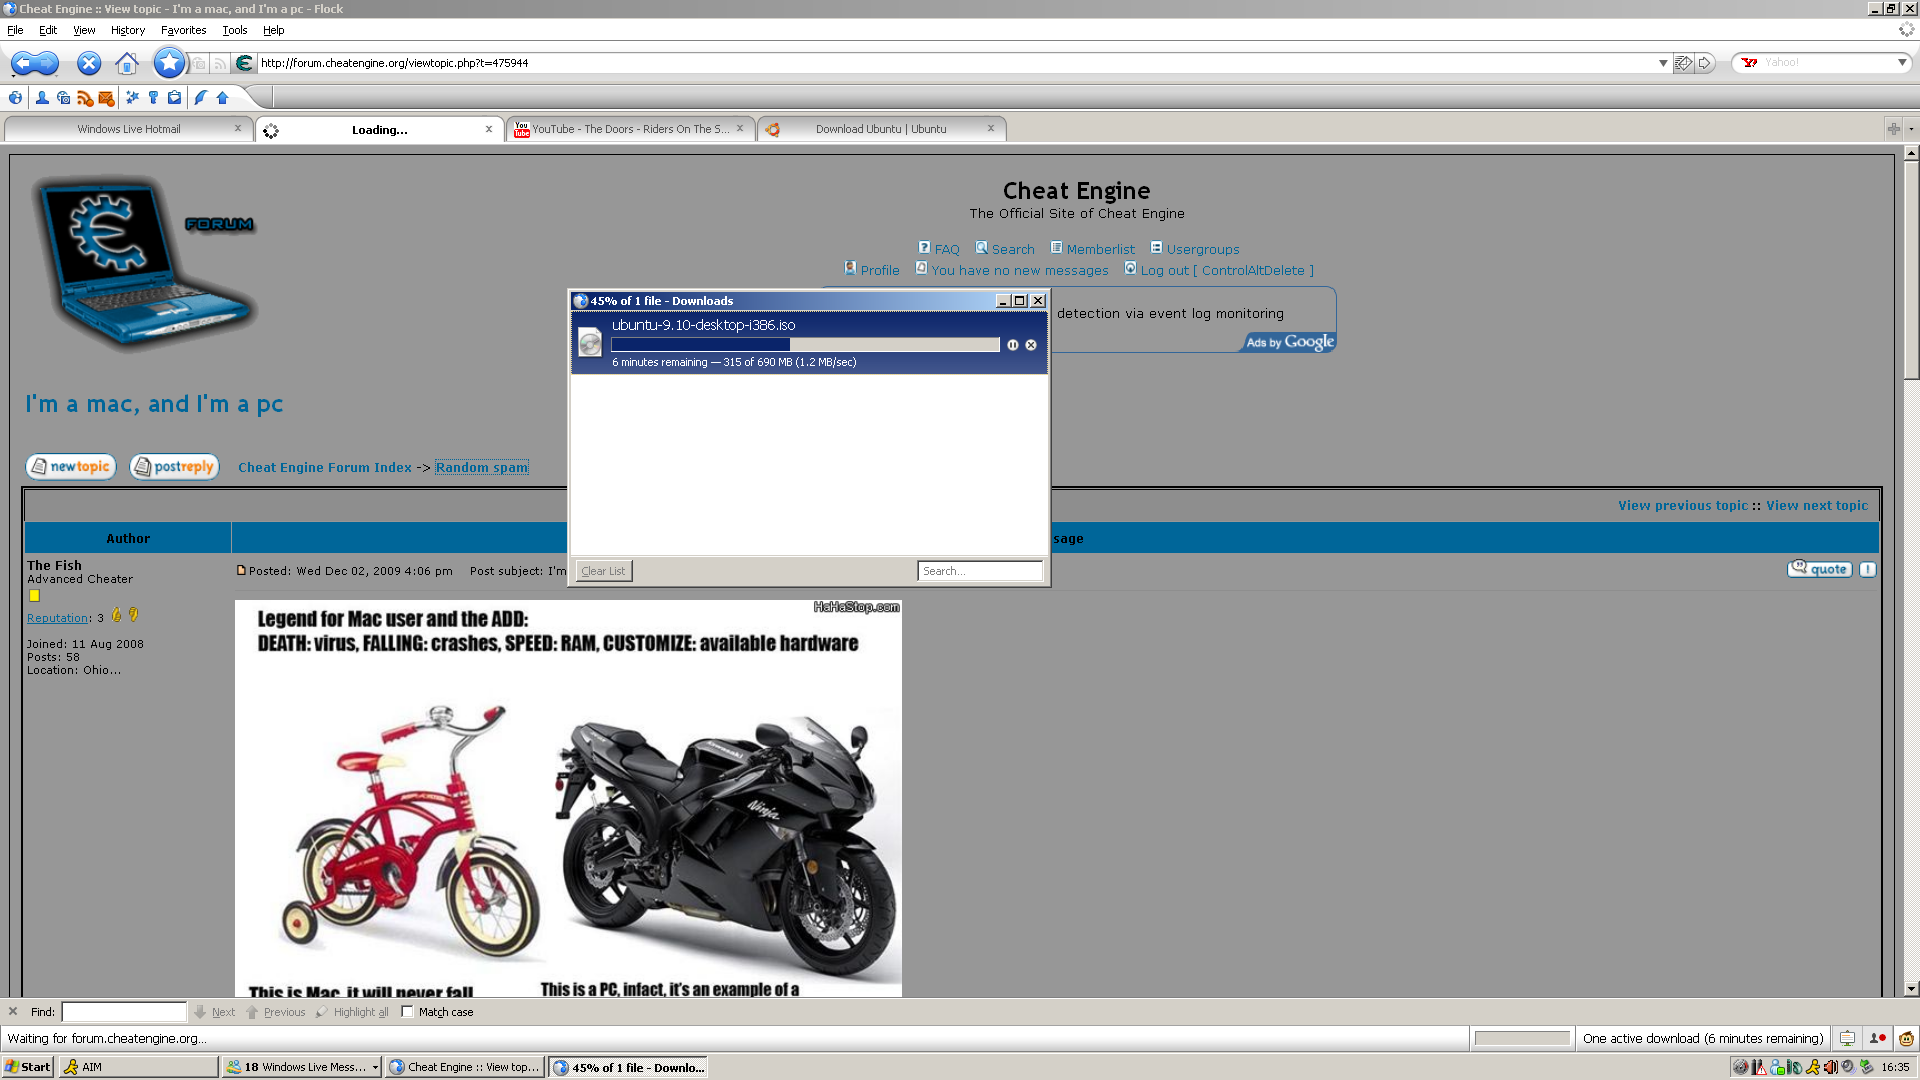Open the Windows Start button
Viewport: 1920px width, 1080px height.
click(x=27, y=1067)
